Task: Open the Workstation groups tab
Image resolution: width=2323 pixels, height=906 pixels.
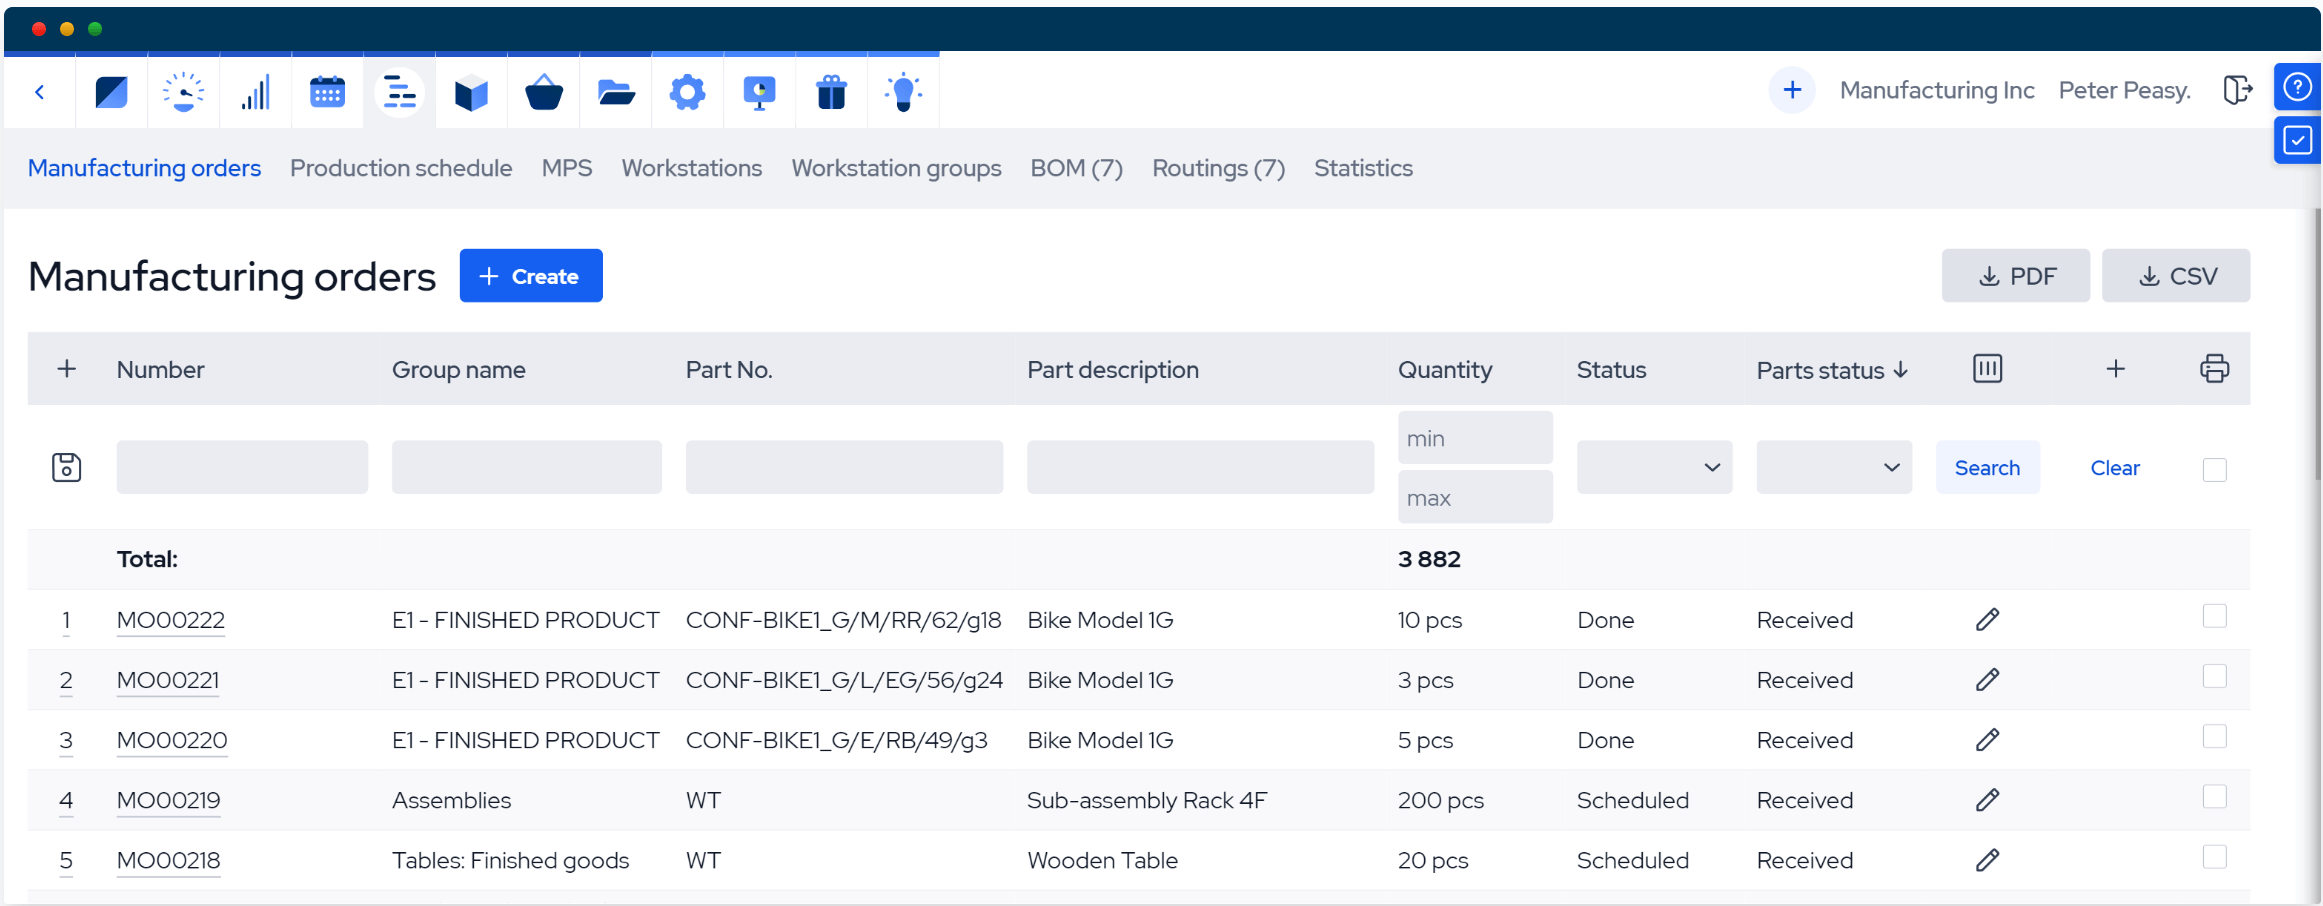Action: coord(896,168)
